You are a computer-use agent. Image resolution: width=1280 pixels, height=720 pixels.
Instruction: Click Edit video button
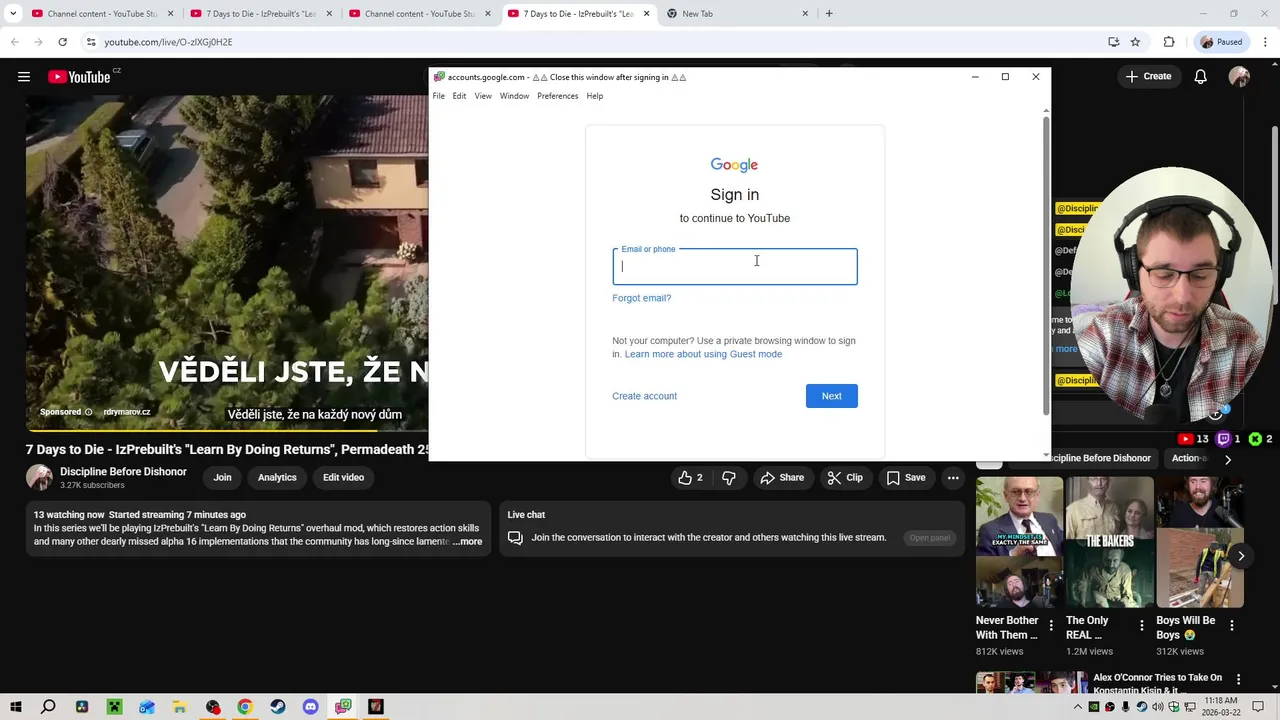click(x=343, y=478)
